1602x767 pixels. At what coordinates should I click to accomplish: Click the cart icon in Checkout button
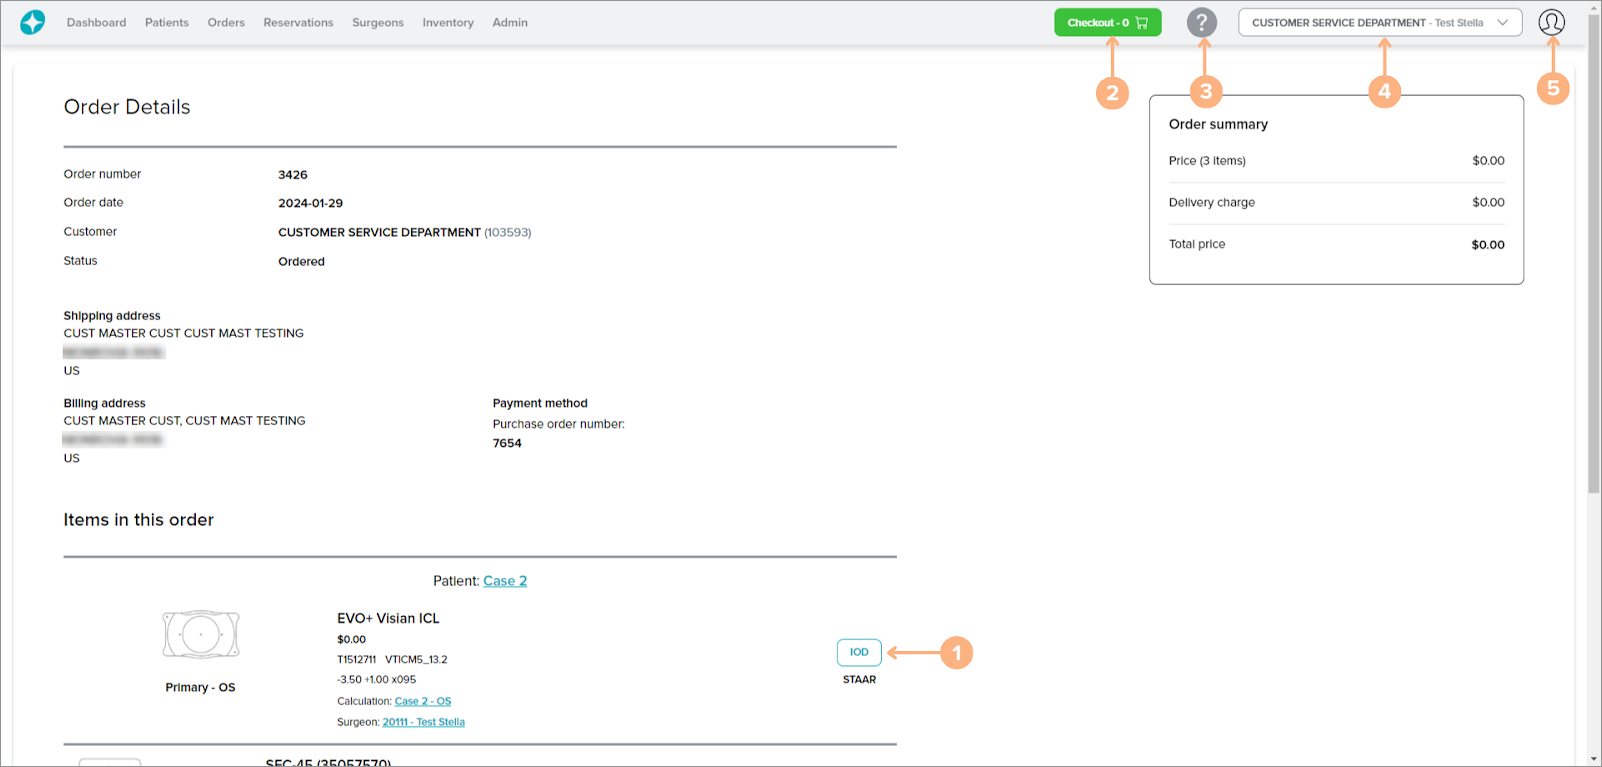1142,23
